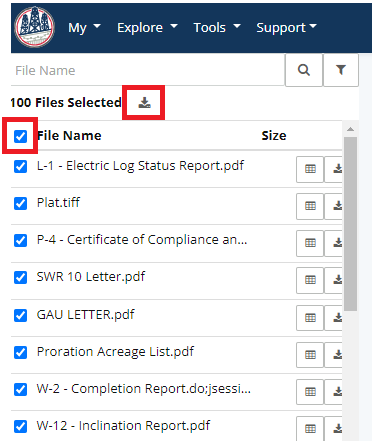372x441 pixels.
Task: Download the SWR 10 Letter.pdf file
Action: tap(335, 280)
